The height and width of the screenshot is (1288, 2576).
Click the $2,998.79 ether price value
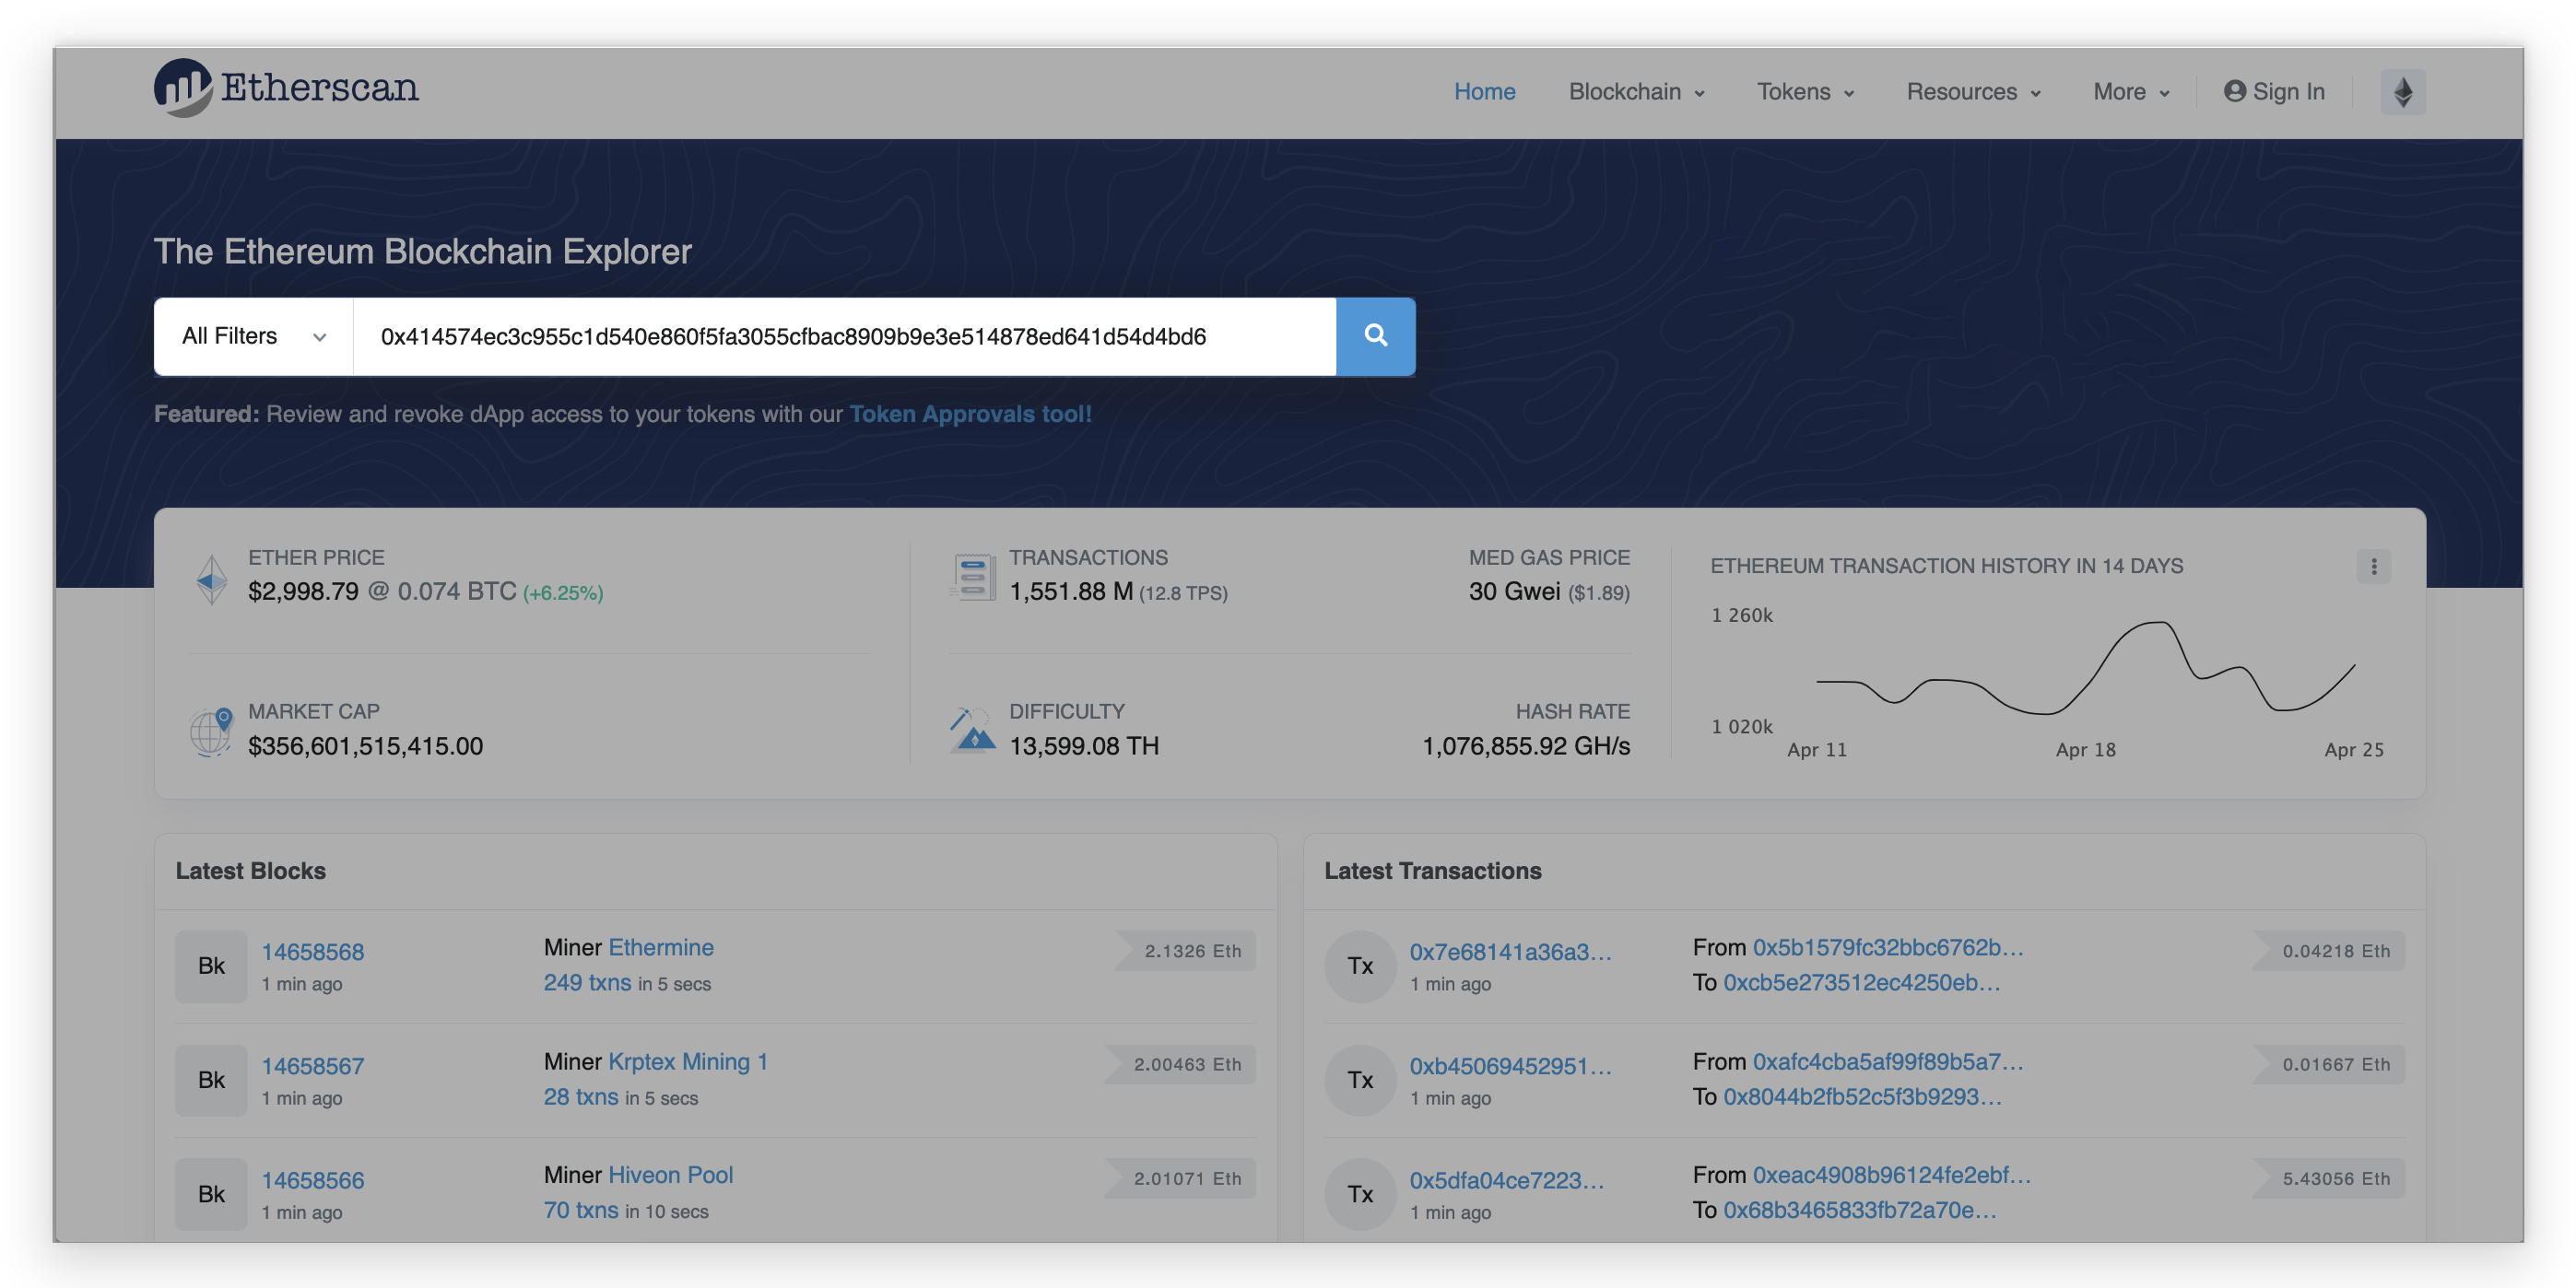coord(303,591)
